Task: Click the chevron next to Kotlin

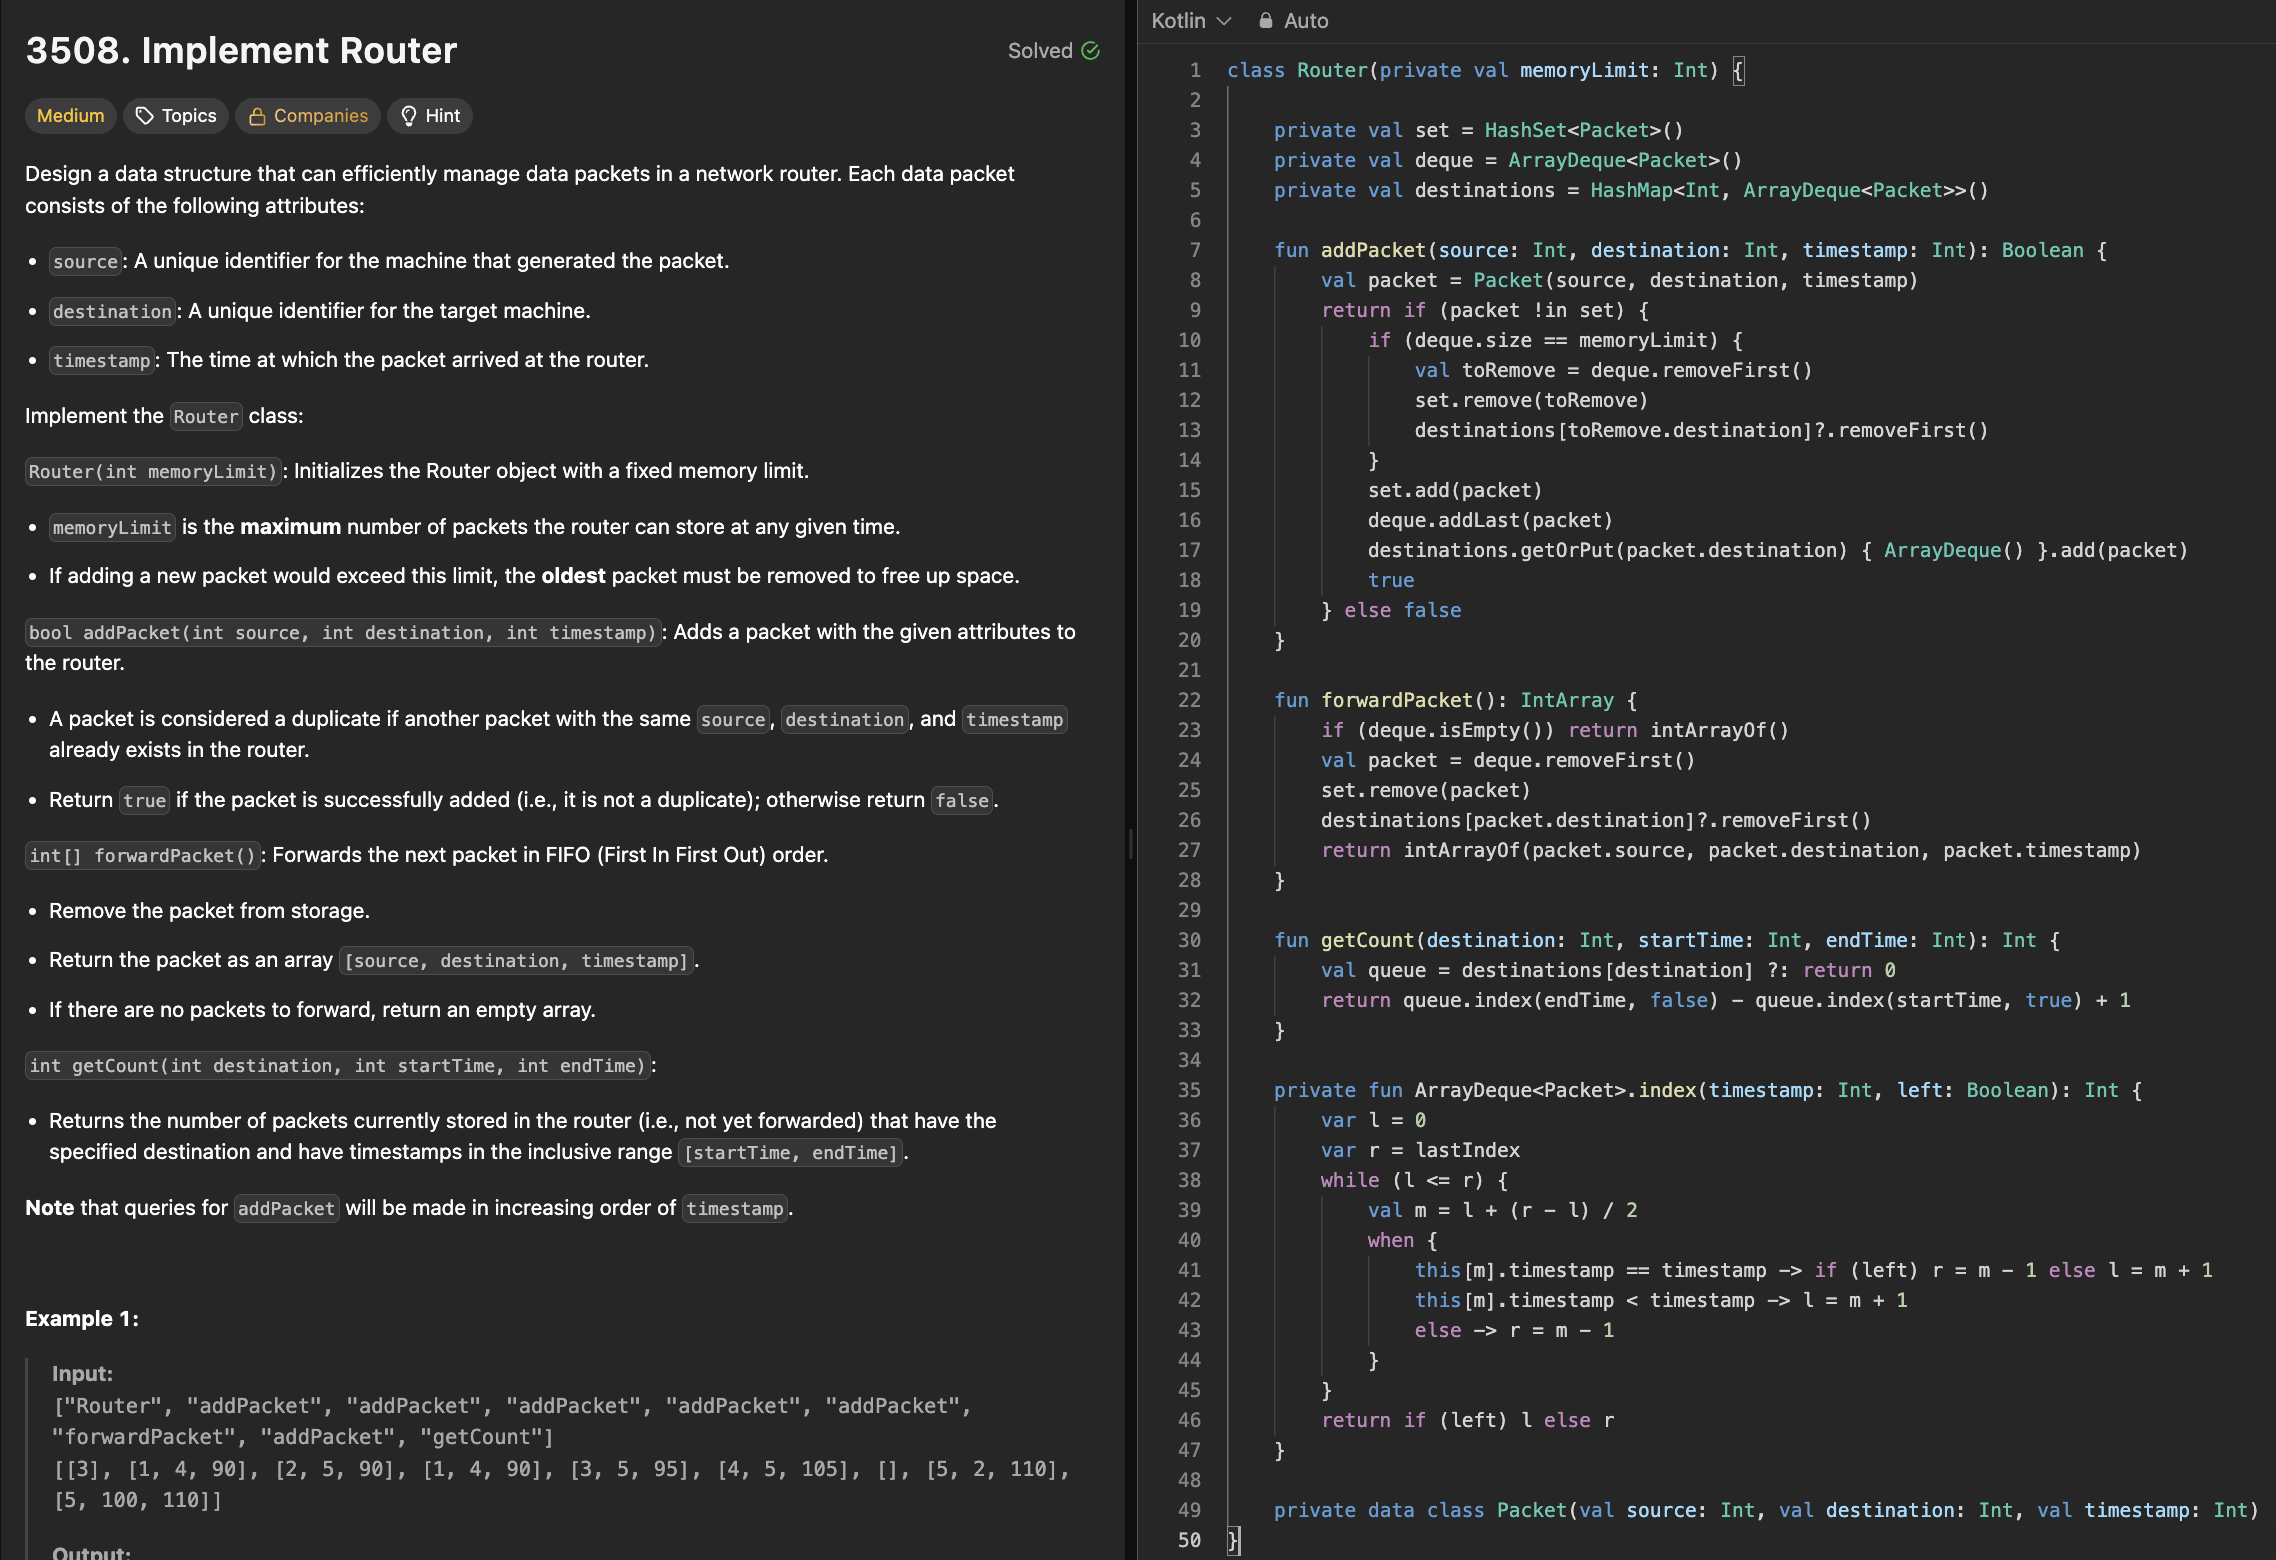Action: click(1224, 21)
